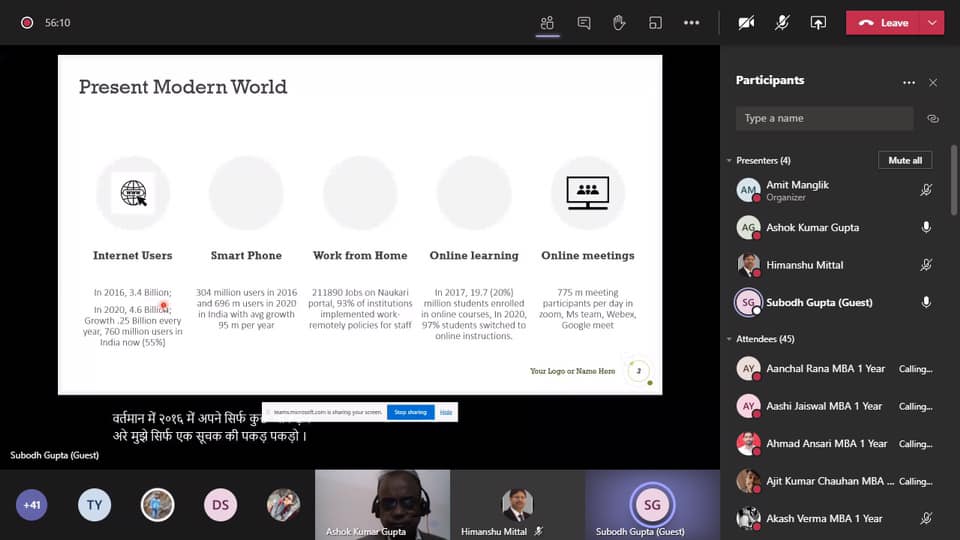
Task: Open Participants panel more options menu
Action: click(x=909, y=83)
